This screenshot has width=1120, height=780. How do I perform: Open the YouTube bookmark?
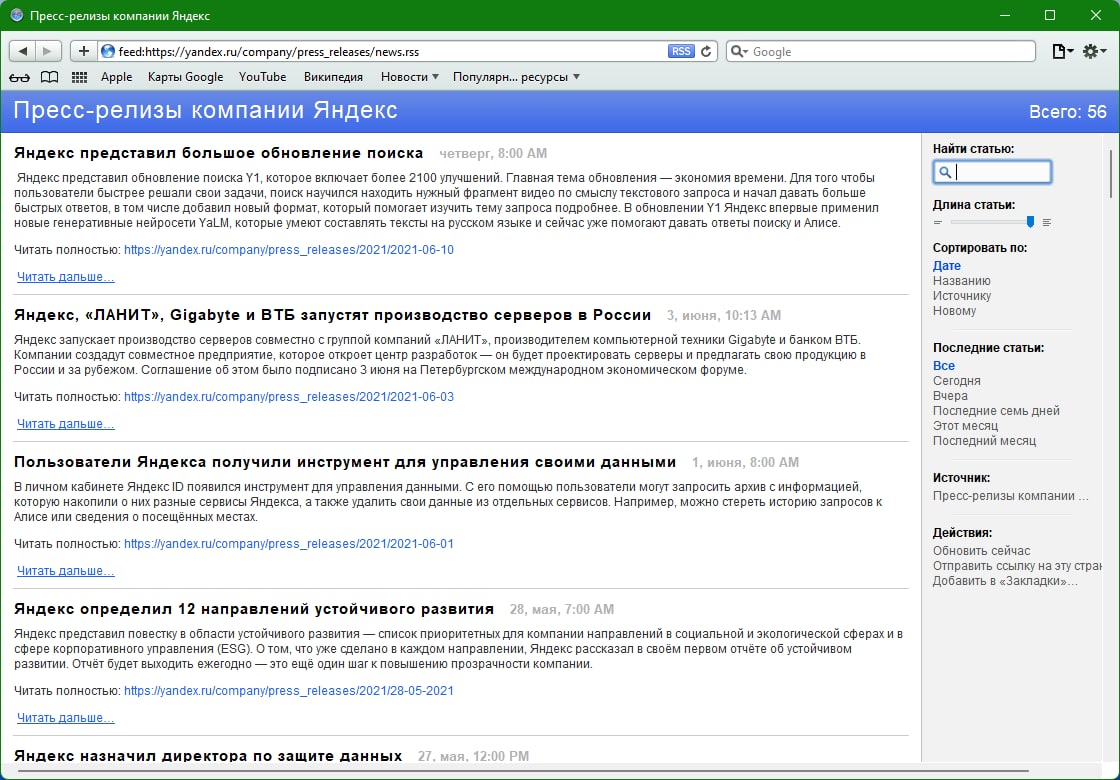coord(263,77)
